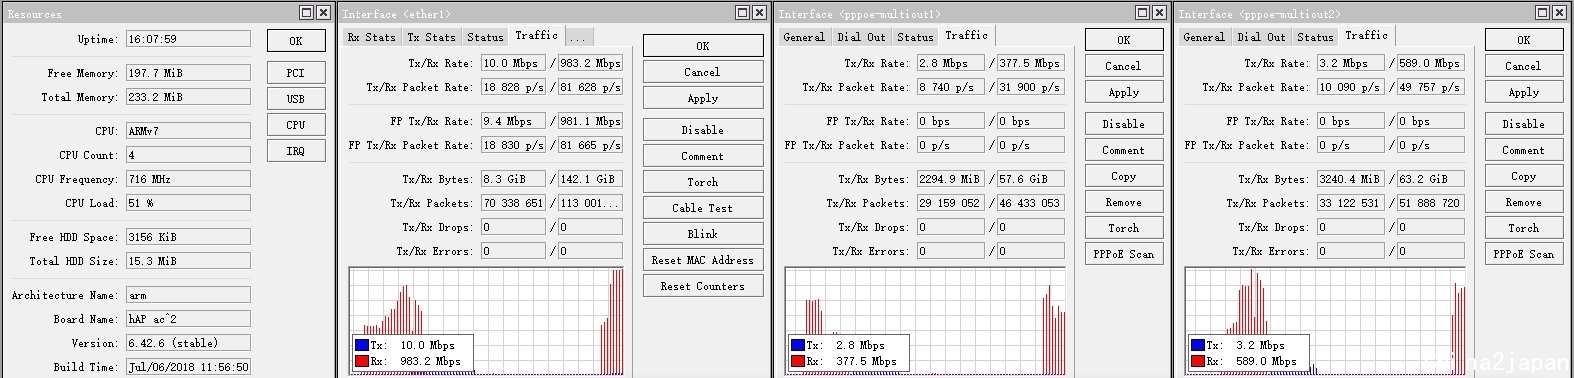
Task: Remove the pppoe-multiout2 interface
Action: coord(1523,202)
